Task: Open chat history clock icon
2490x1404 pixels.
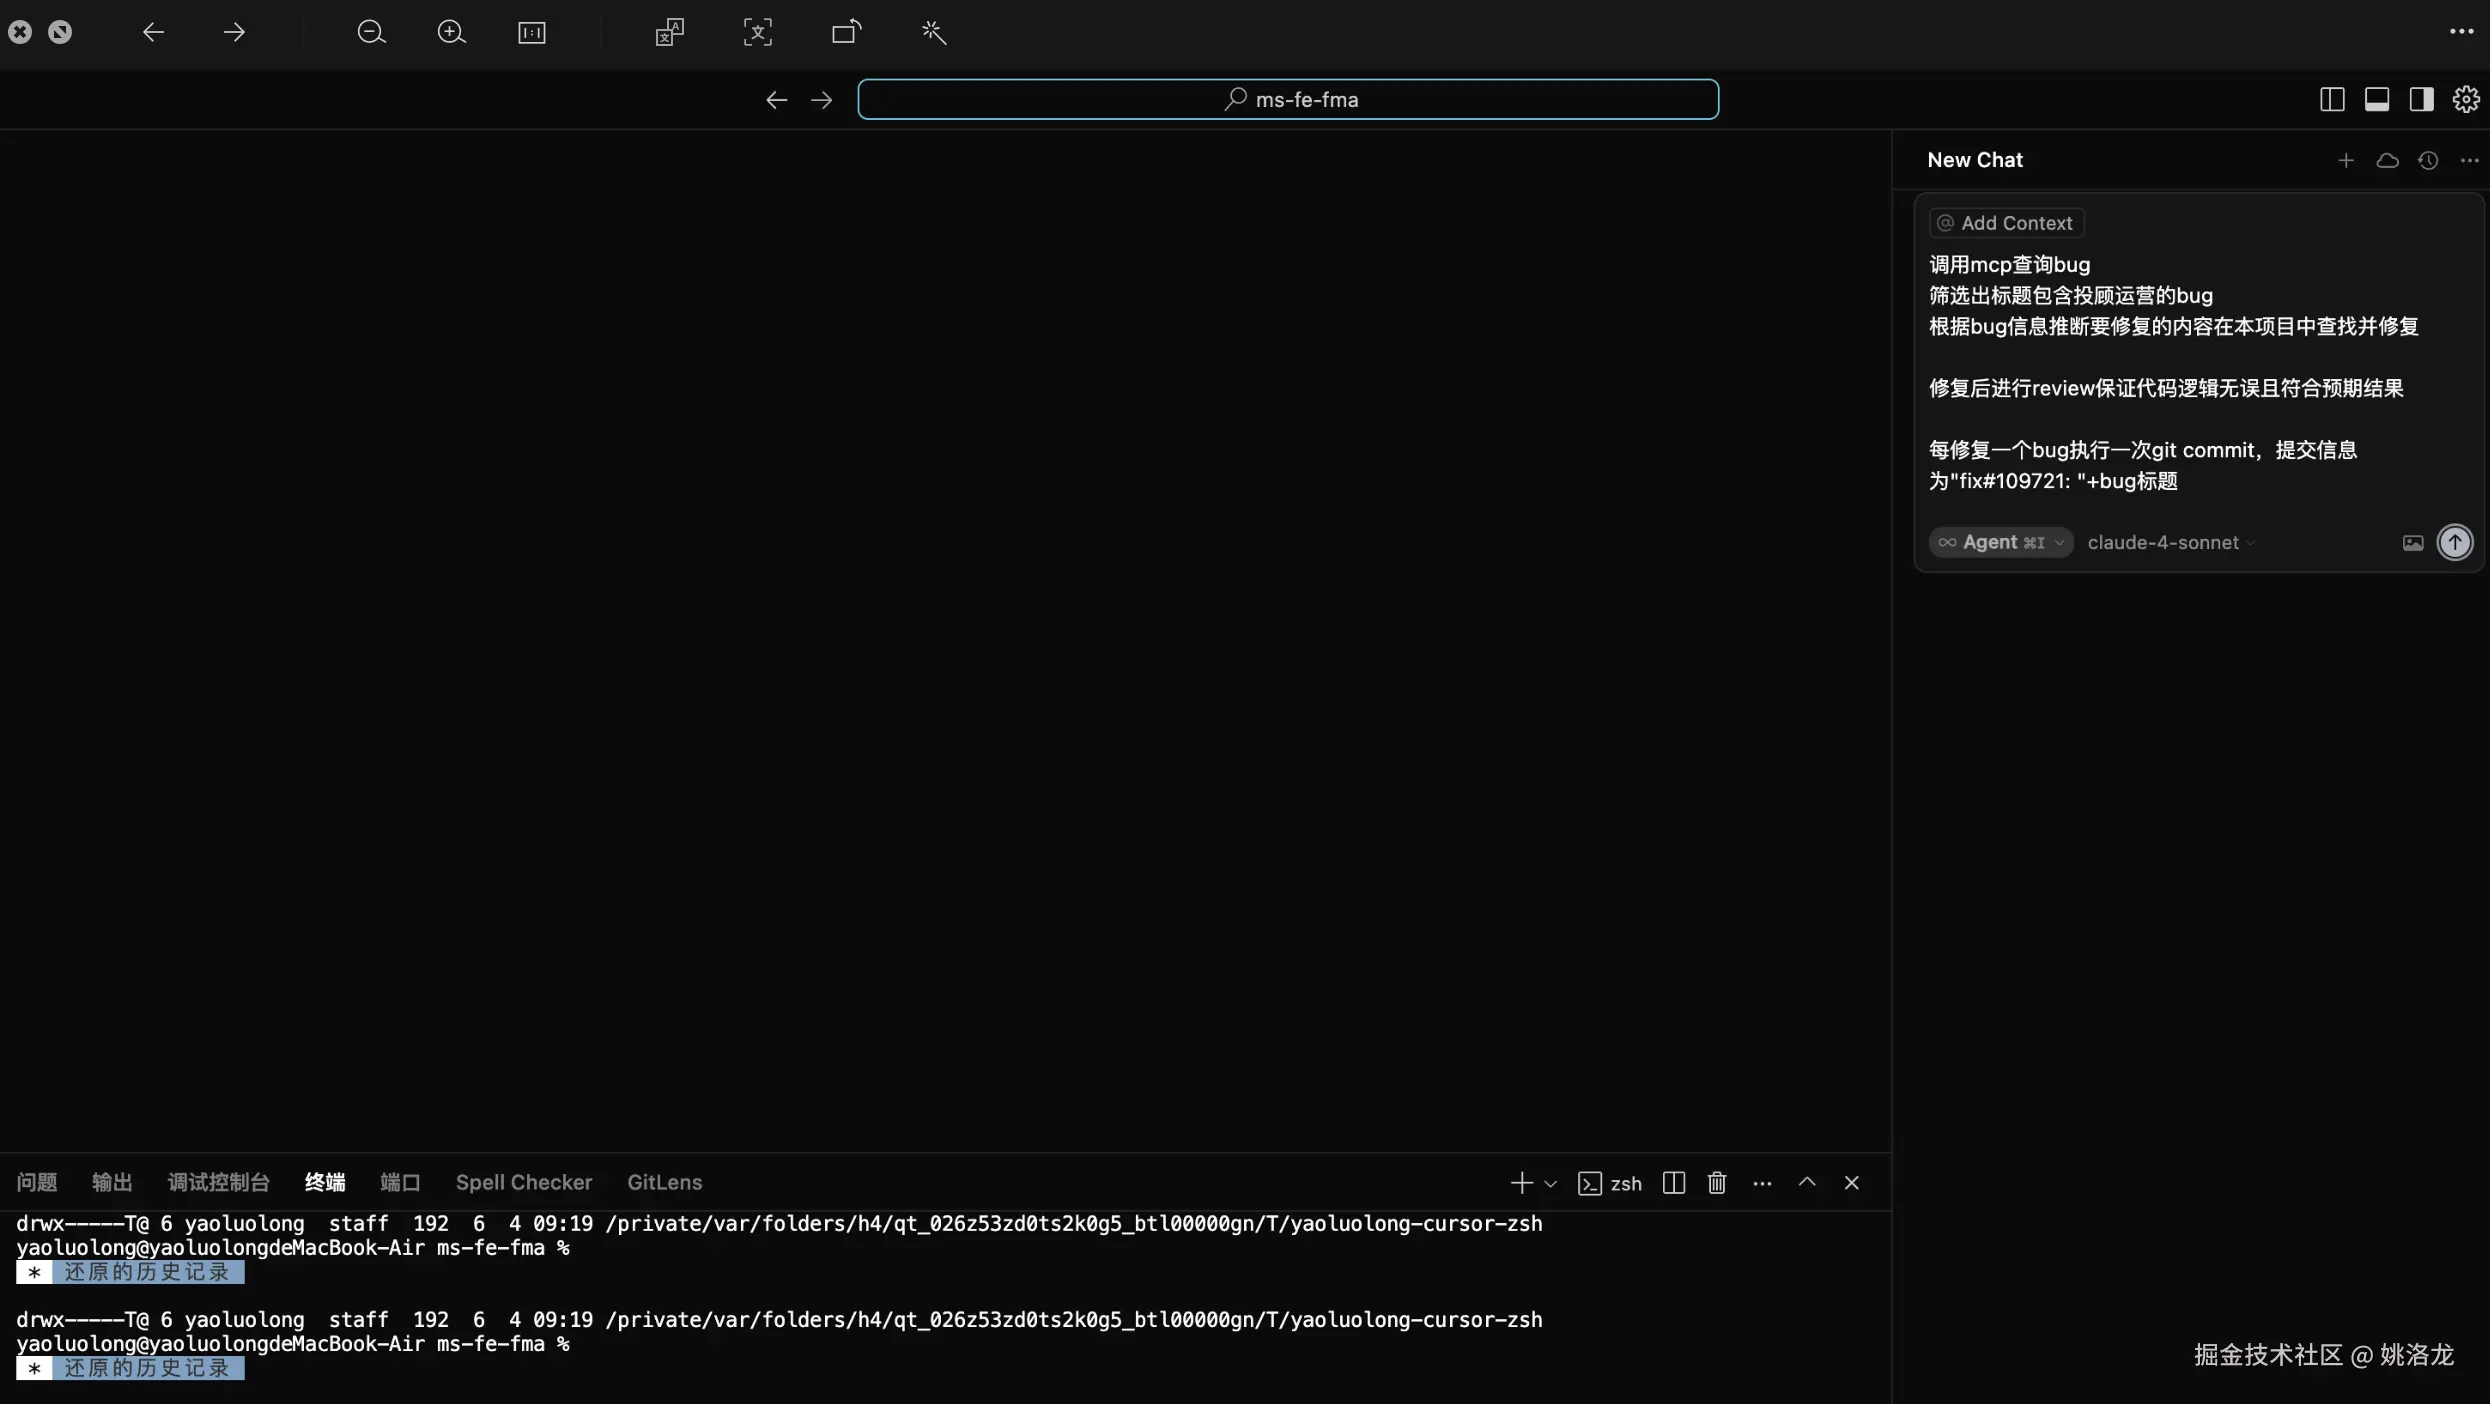Action: (x=2428, y=160)
